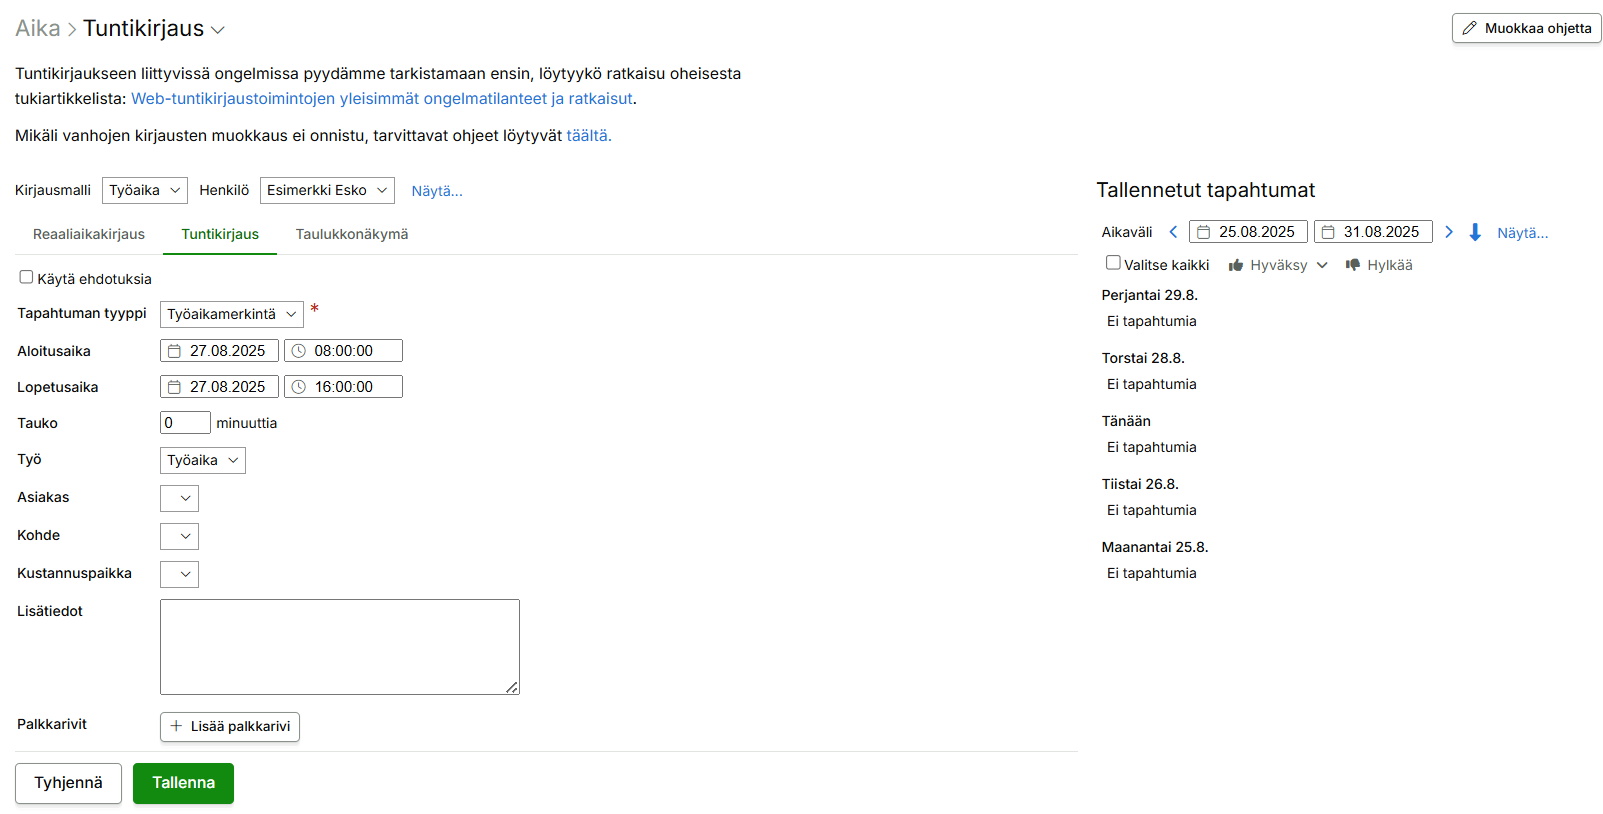Click pencil icon on Muokkaa ohjetta
This screenshot has width=1603, height=814.
1469,28
